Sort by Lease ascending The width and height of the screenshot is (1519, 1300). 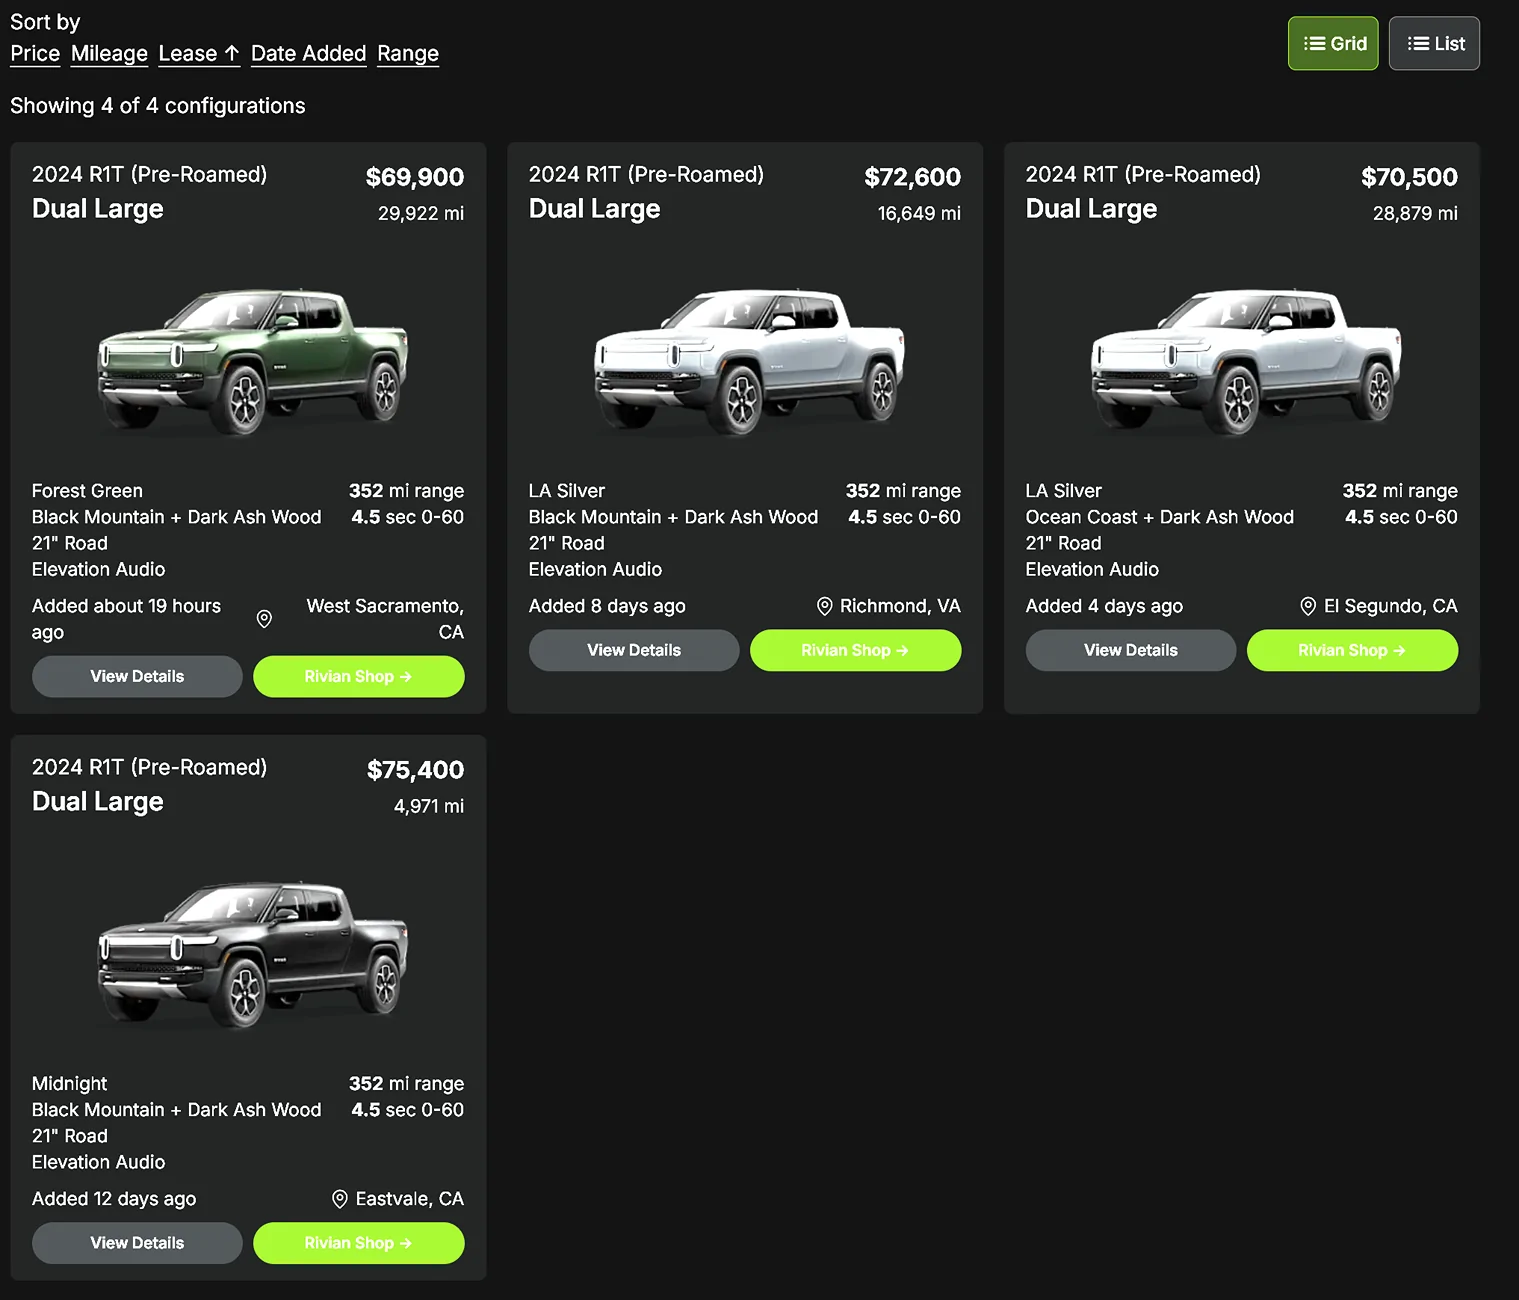pyautogui.click(x=199, y=54)
